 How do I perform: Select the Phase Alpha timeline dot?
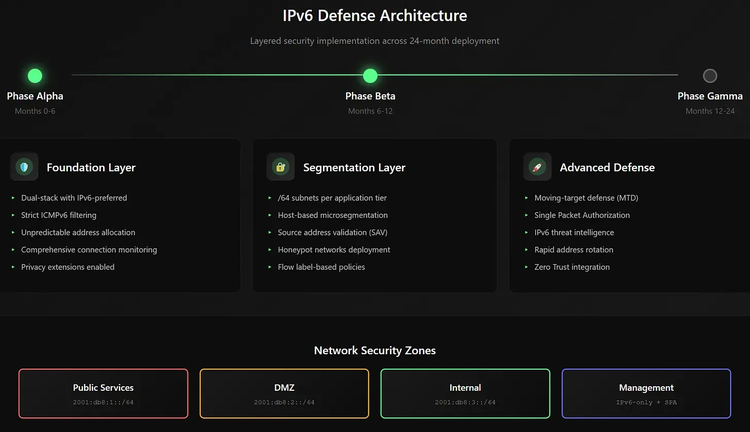35,75
